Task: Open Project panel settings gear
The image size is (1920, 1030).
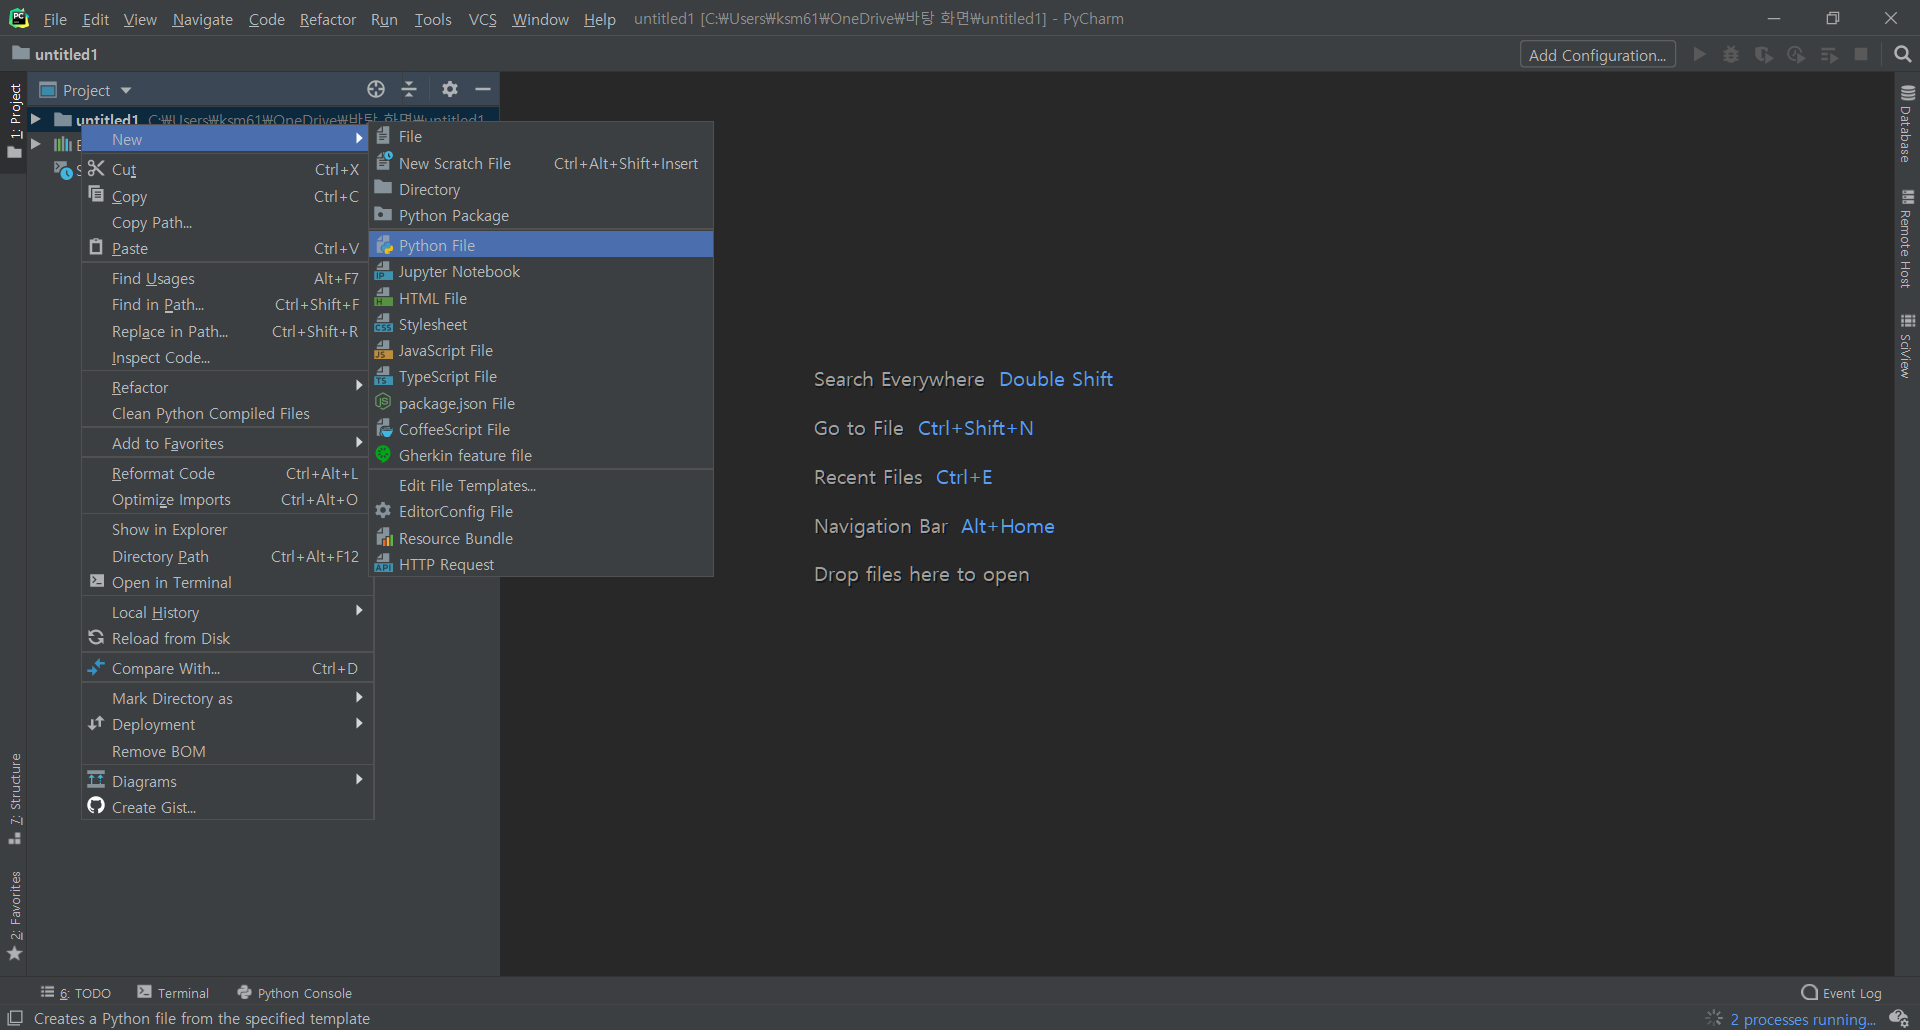Action: coord(450,89)
